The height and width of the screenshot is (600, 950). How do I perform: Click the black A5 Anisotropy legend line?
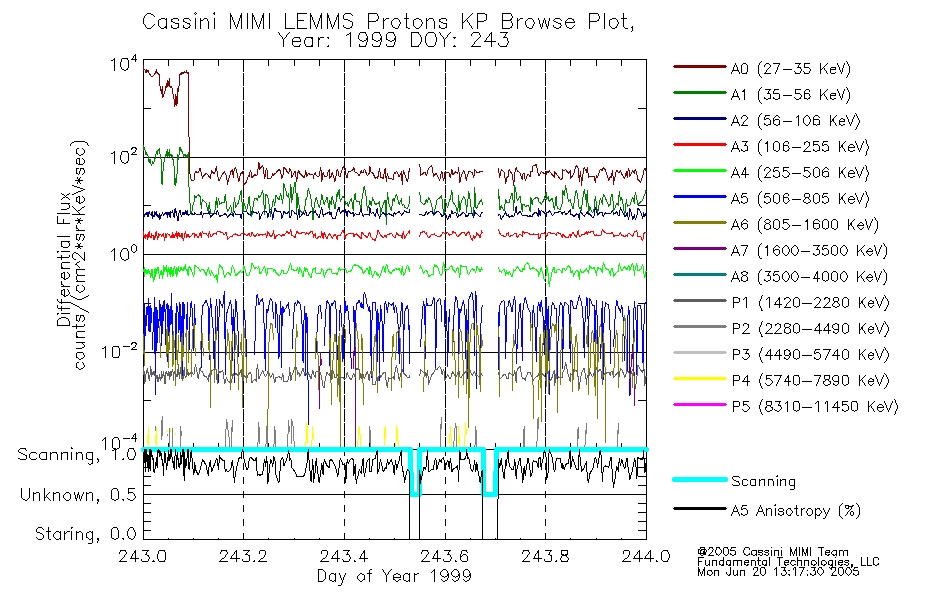click(700, 508)
